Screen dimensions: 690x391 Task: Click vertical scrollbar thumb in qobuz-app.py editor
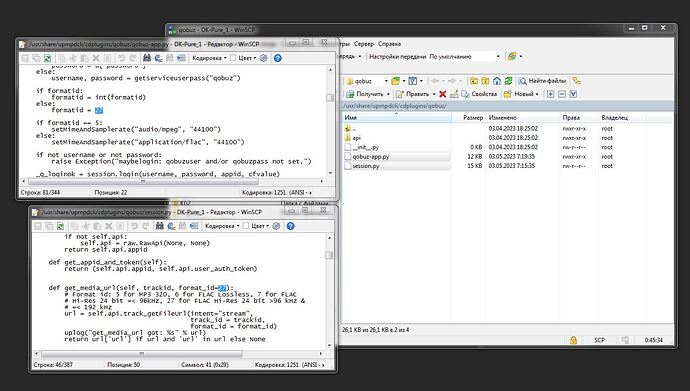[330, 97]
